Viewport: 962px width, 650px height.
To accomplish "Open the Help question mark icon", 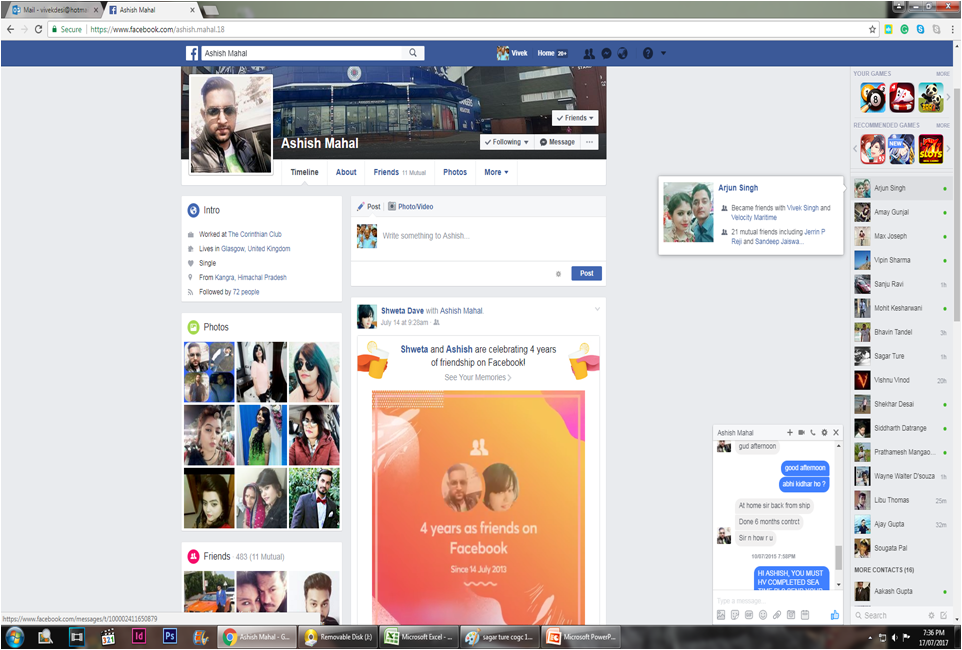I will [648, 53].
